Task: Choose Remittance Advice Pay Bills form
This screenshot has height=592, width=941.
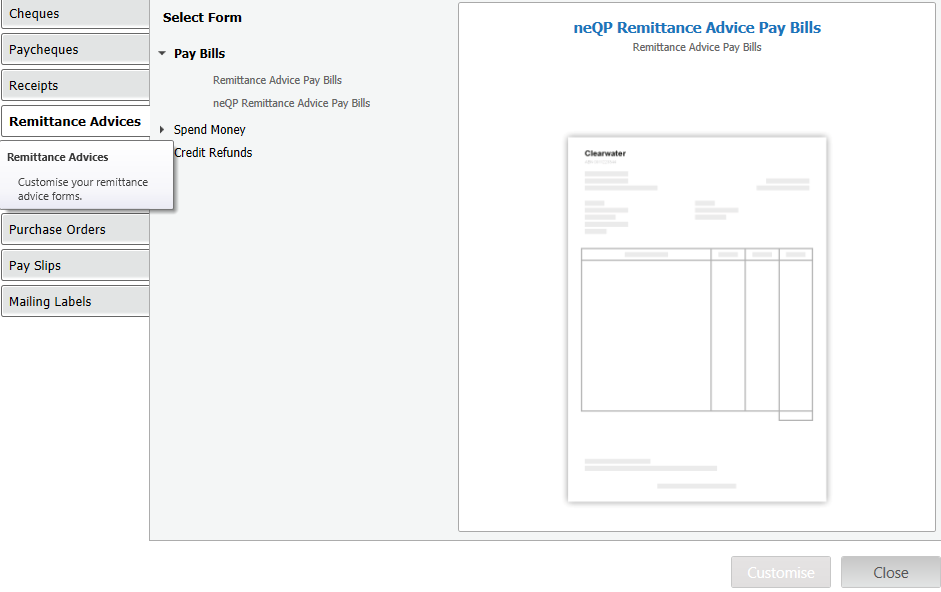Action: pos(277,80)
